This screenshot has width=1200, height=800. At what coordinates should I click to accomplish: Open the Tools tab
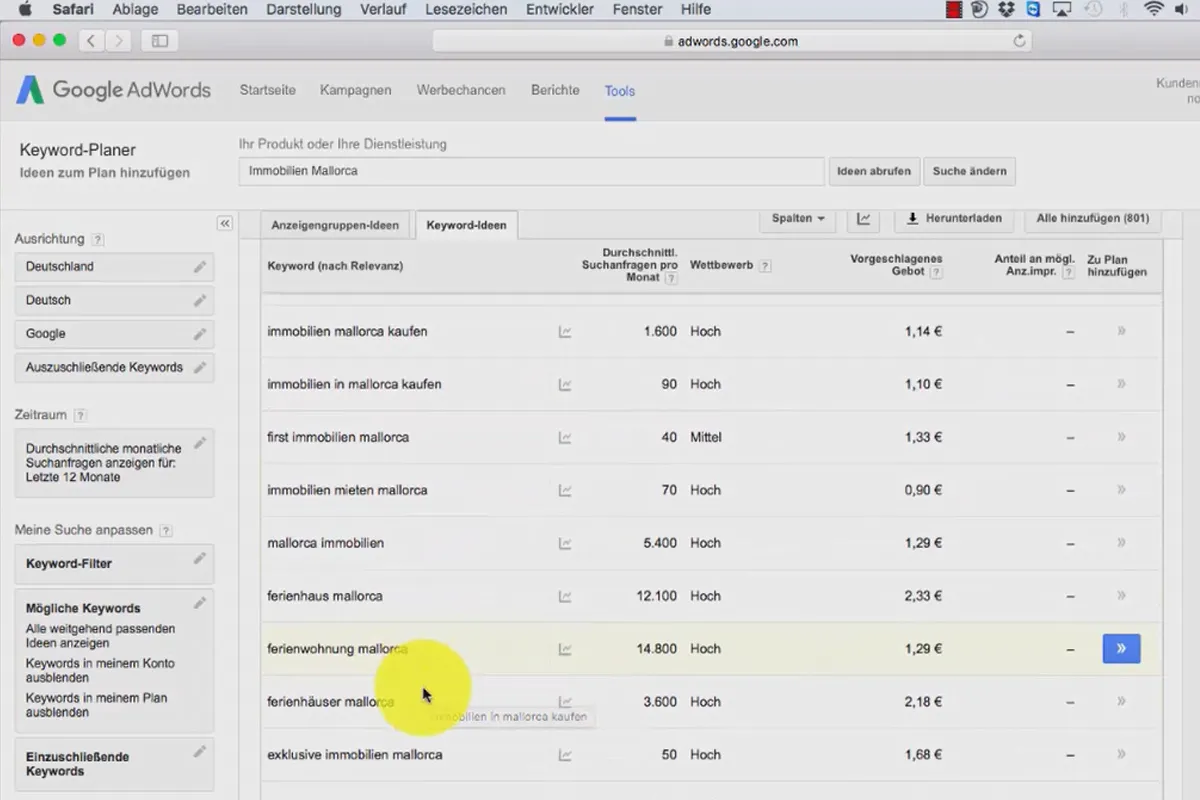tap(620, 91)
